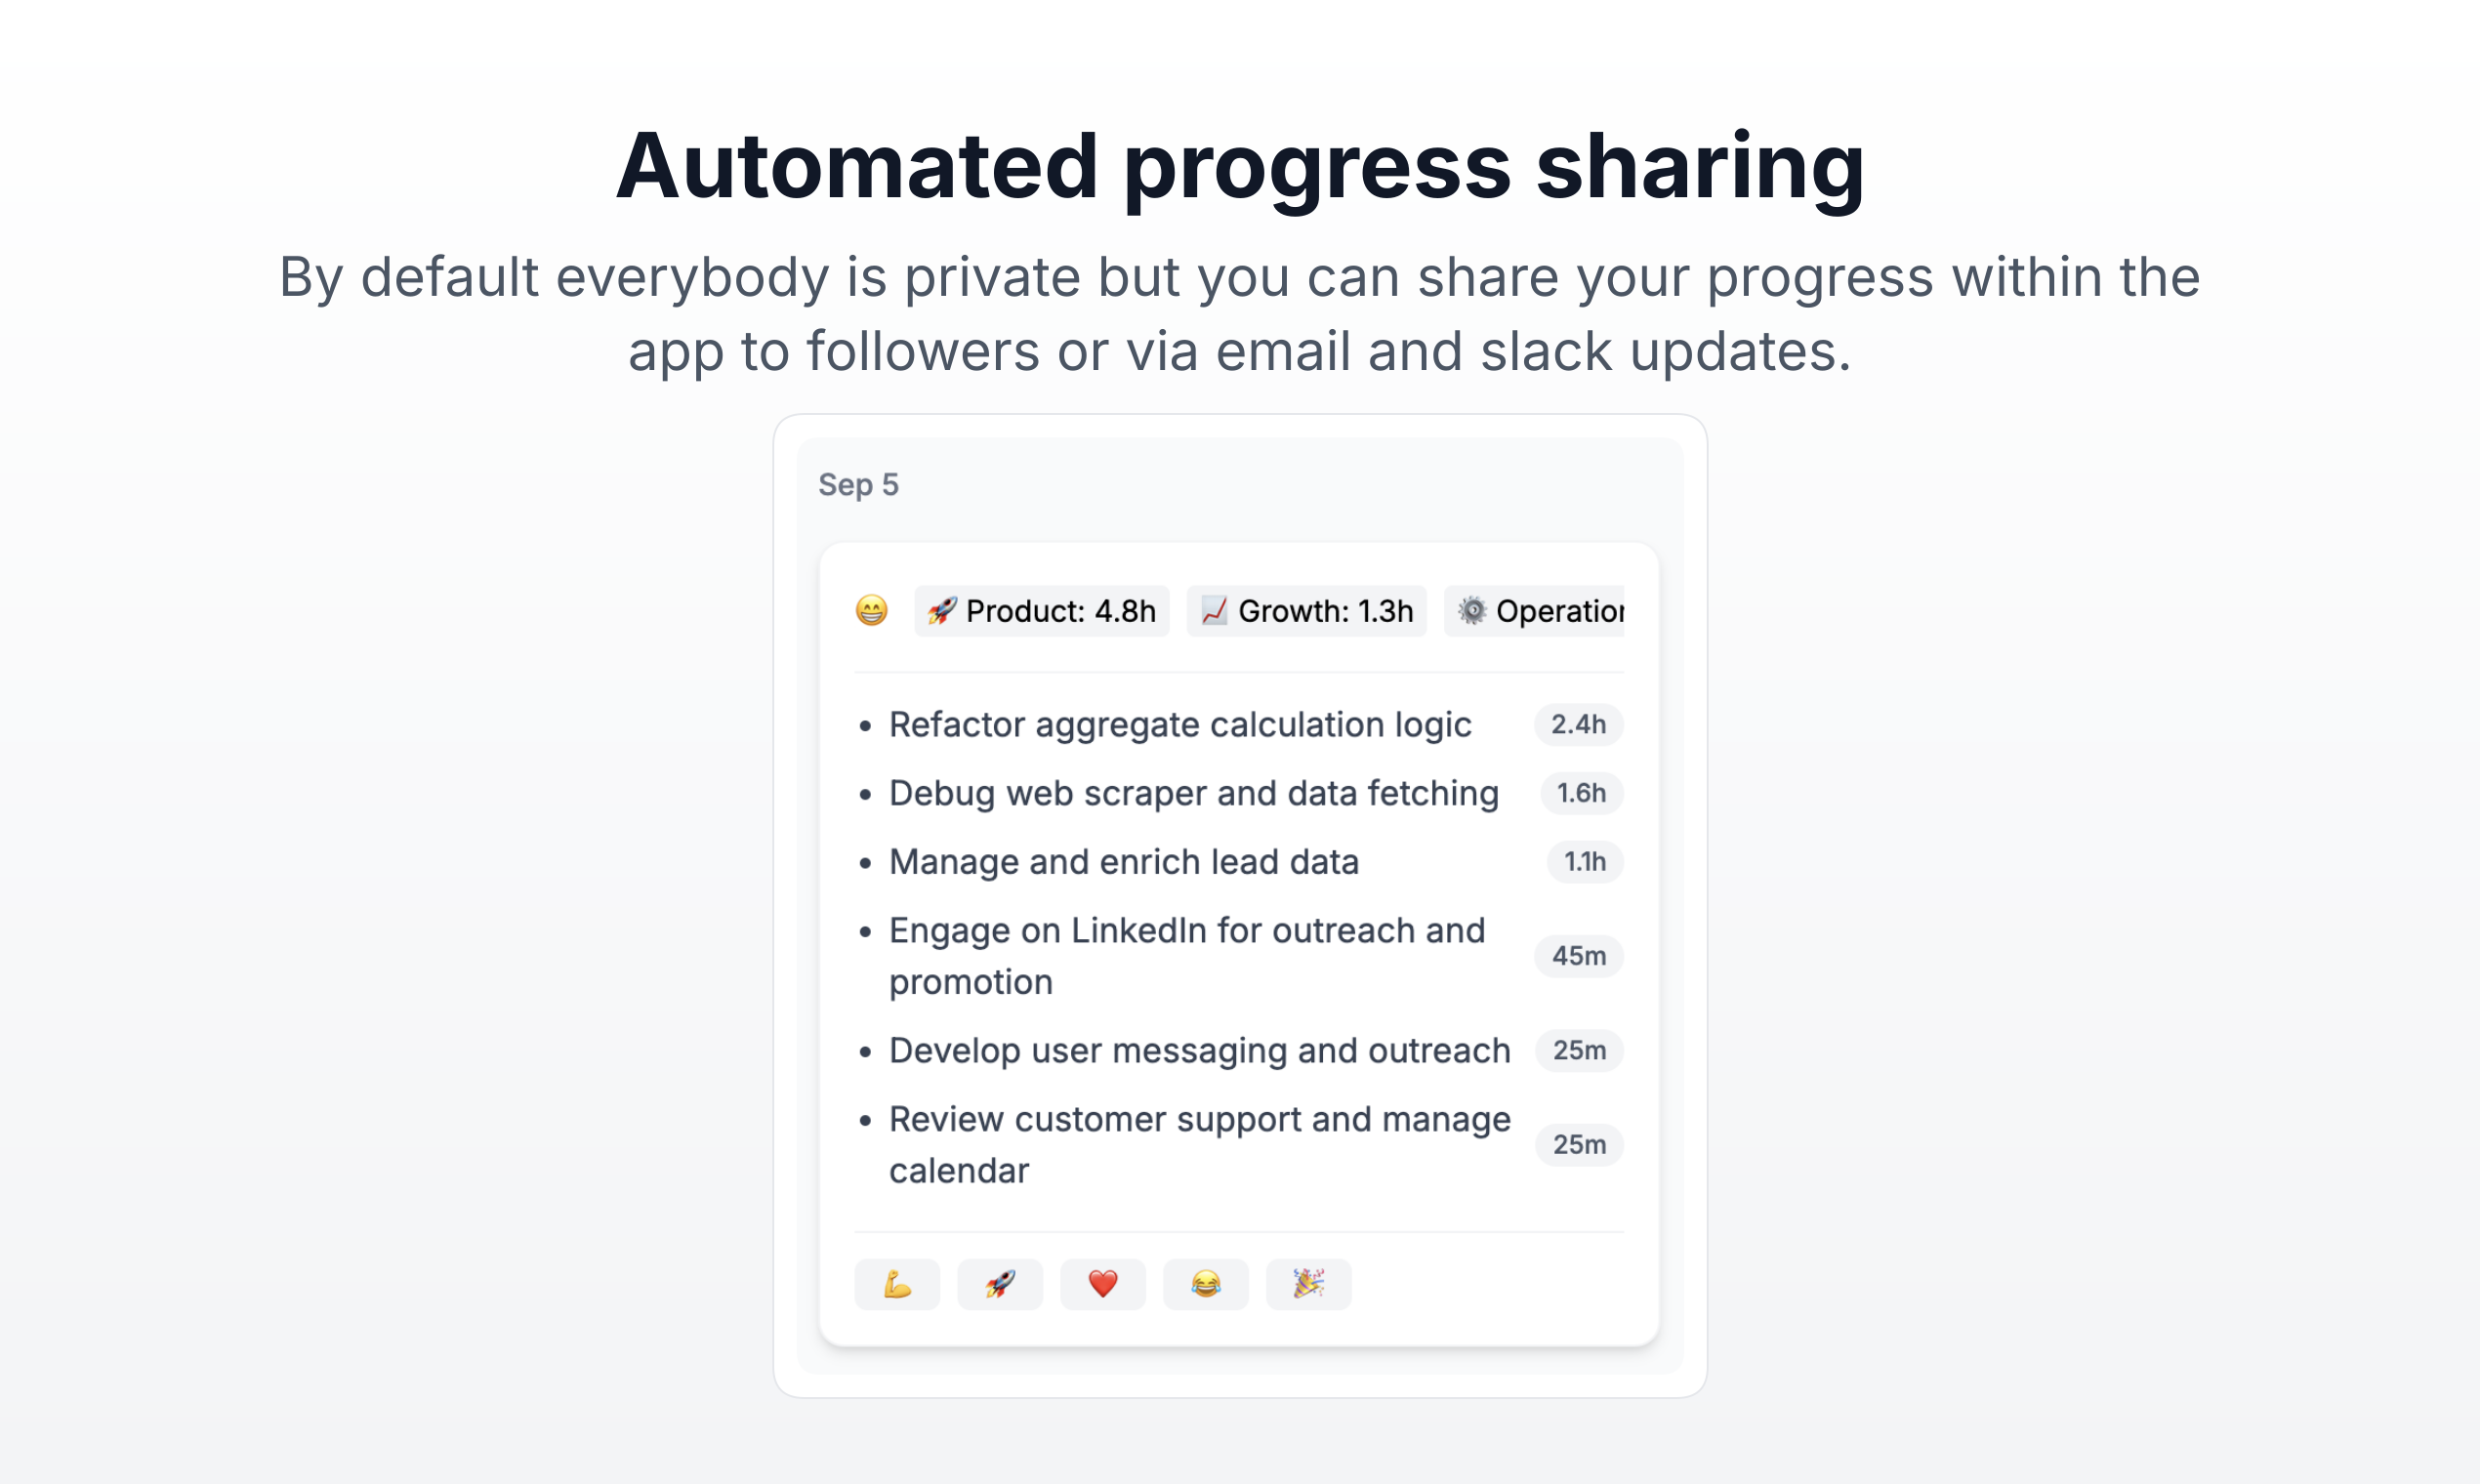Click the 45m duration badge
Image resolution: width=2480 pixels, height=1484 pixels.
(1578, 956)
